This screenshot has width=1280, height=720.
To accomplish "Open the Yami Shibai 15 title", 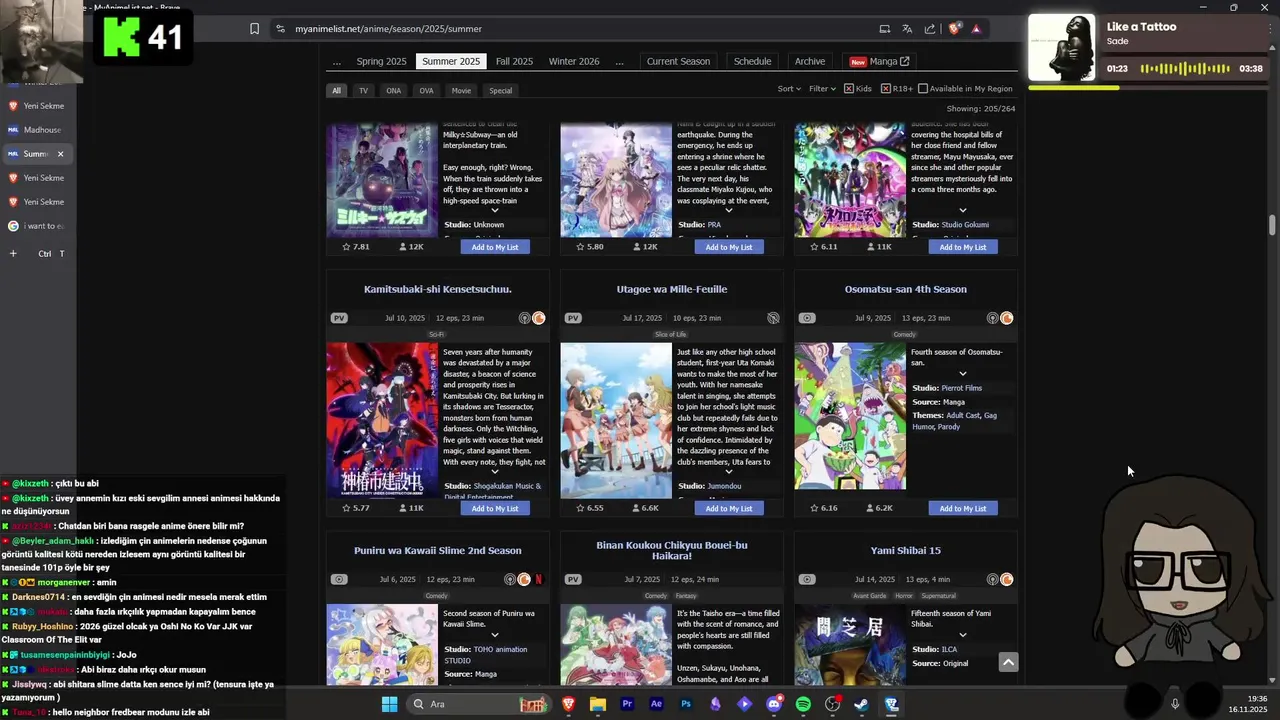I will point(906,550).
